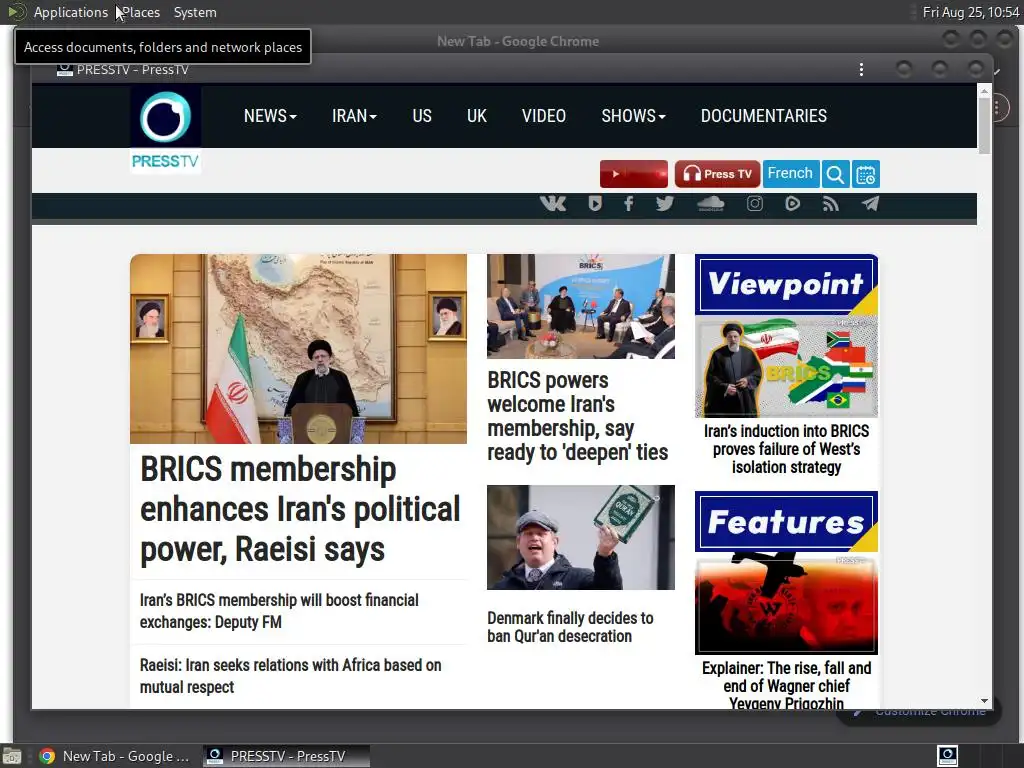Image resolution: width=1024 pixels, height=768 pixels.
Task: Open the Instagram social icon
Action: 755,204
